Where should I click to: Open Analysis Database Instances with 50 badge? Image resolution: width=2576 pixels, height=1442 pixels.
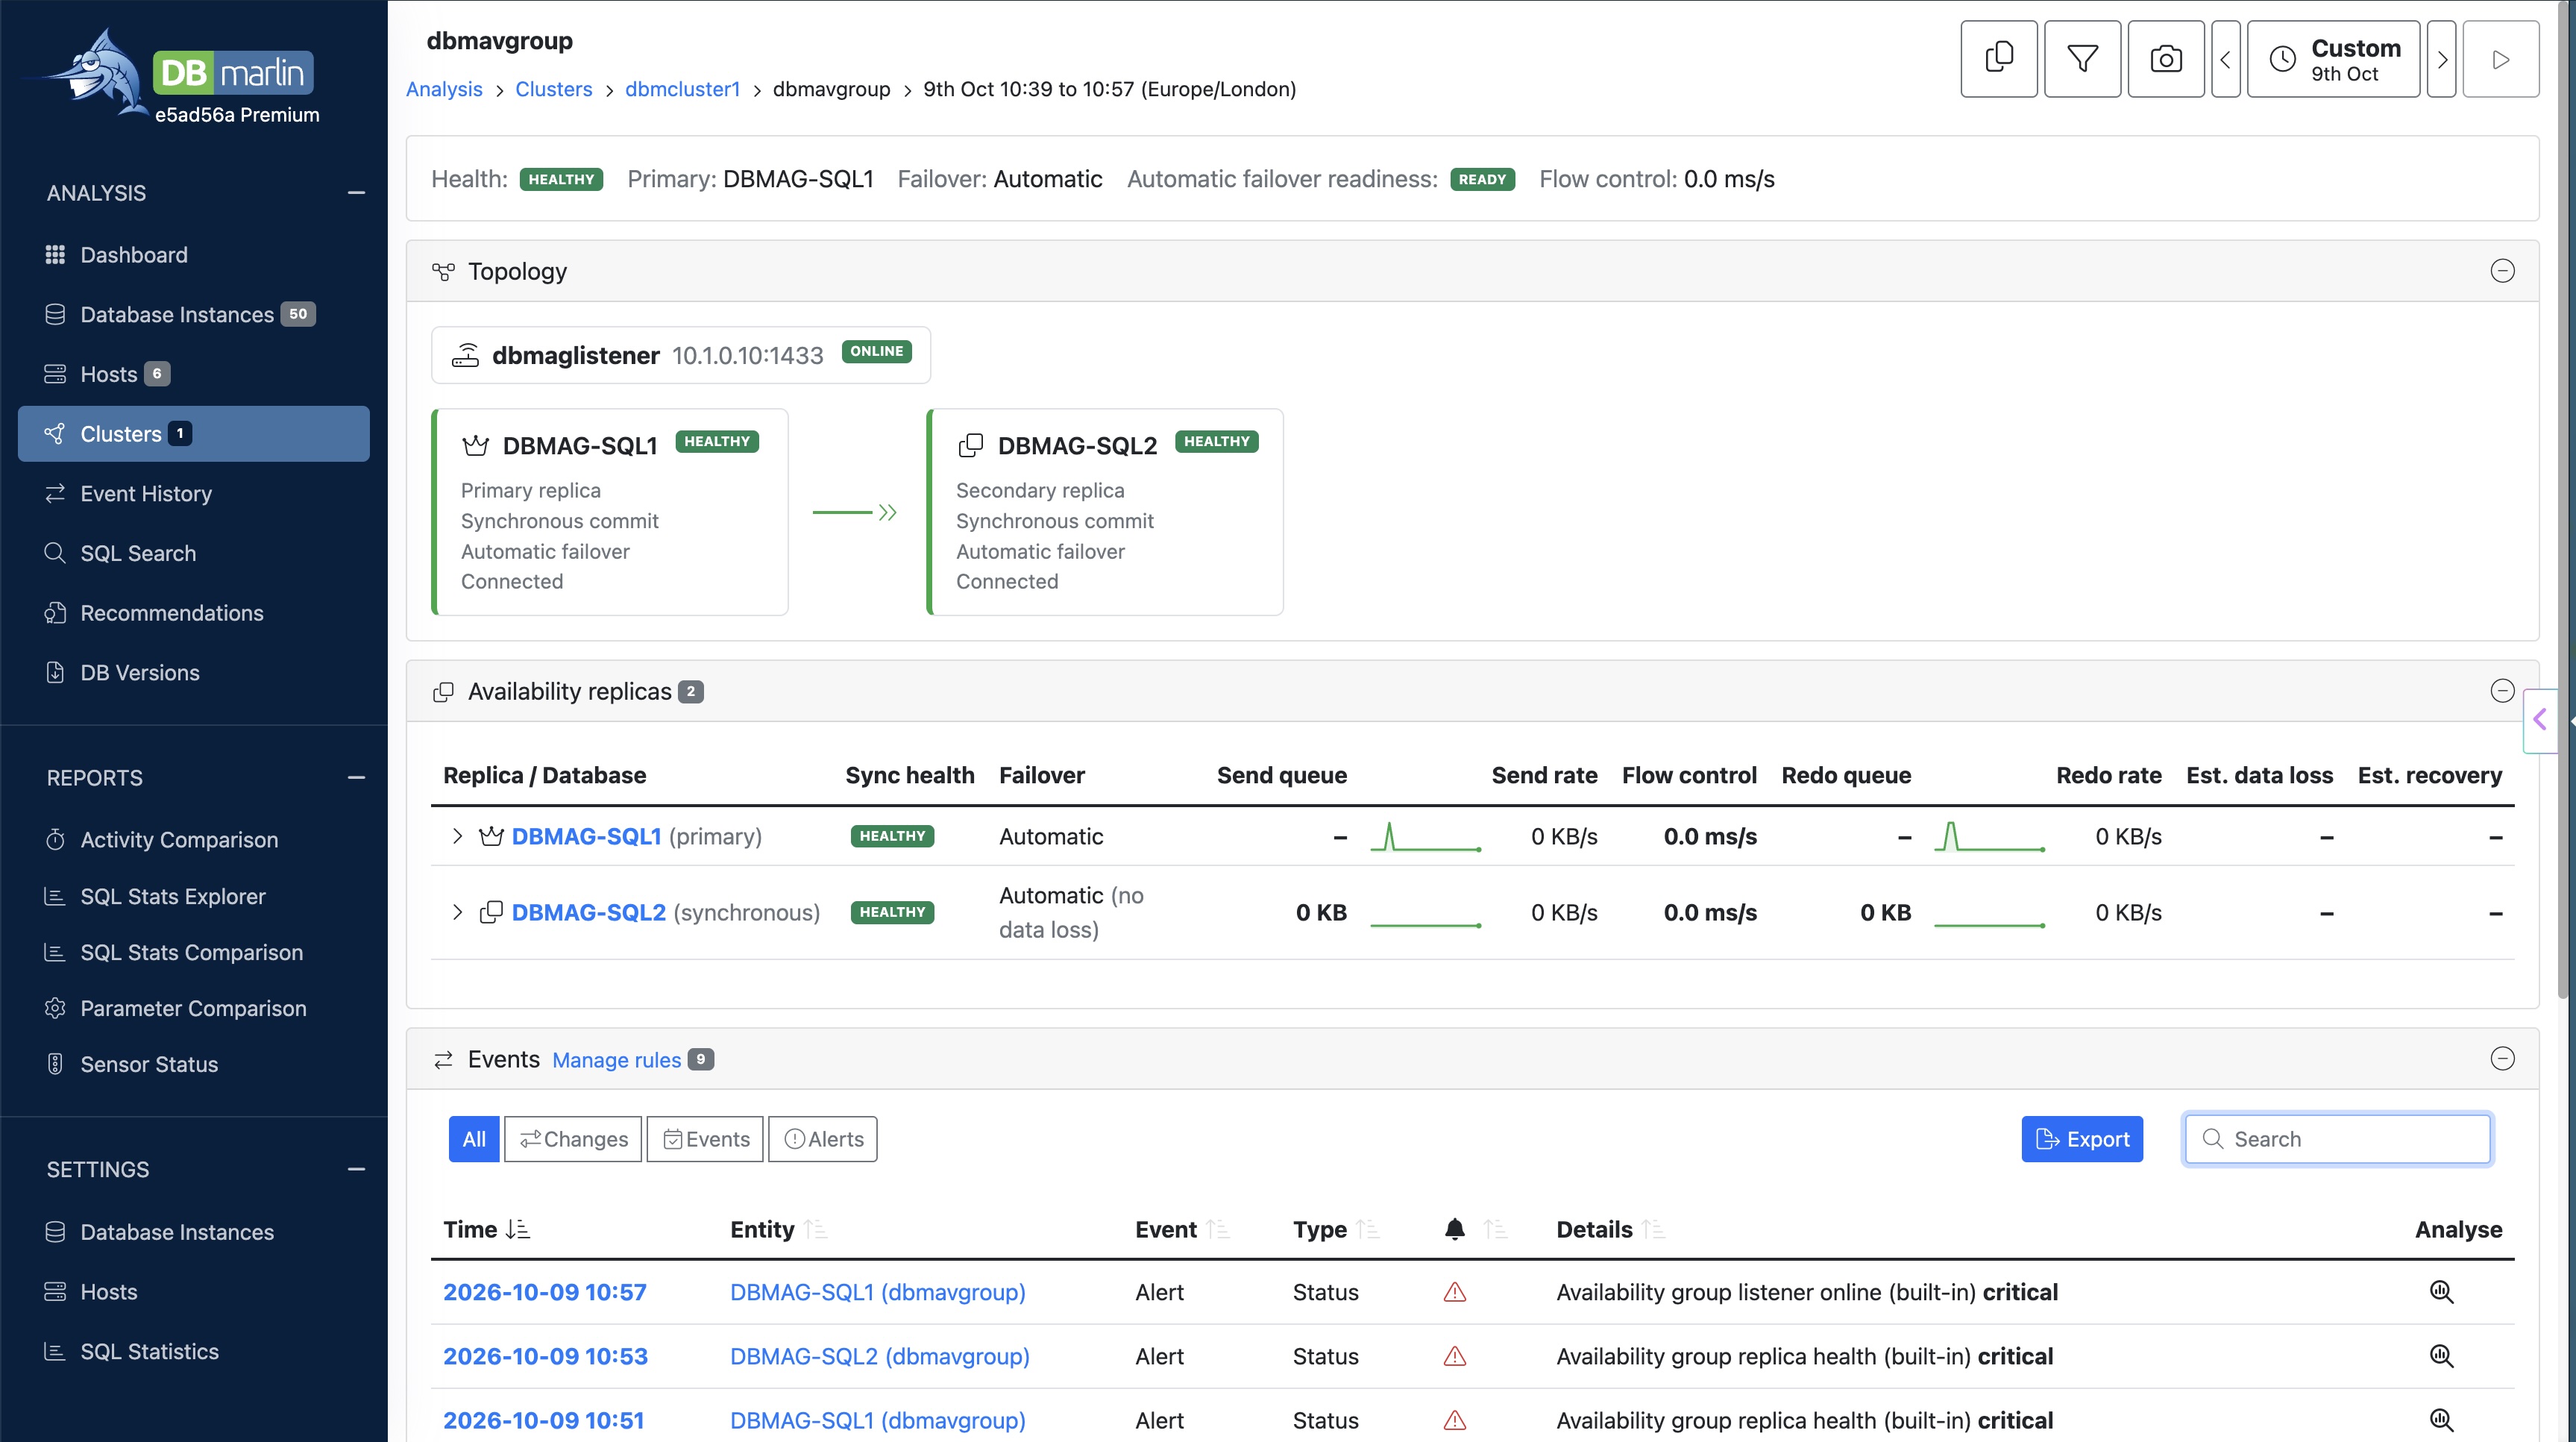(194, 314)
